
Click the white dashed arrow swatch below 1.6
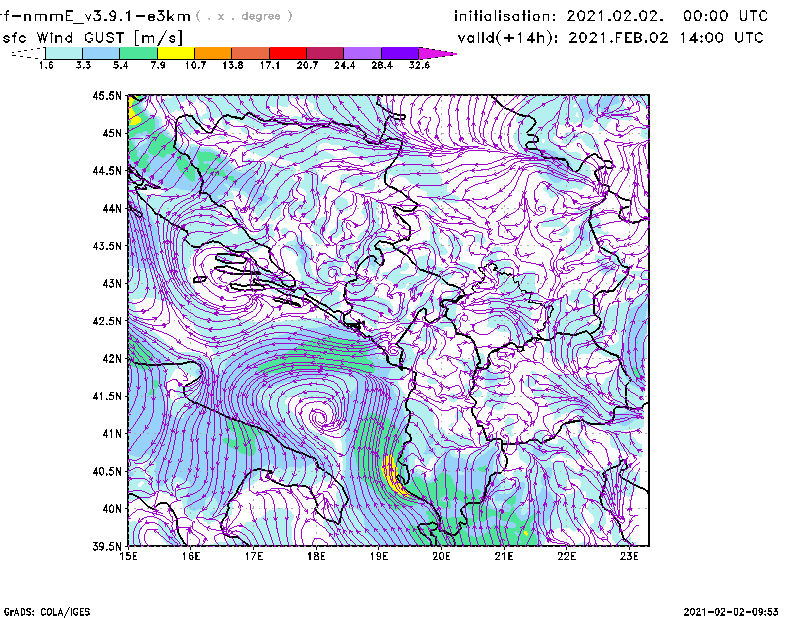pyautogui.click(x=28, y=53)
